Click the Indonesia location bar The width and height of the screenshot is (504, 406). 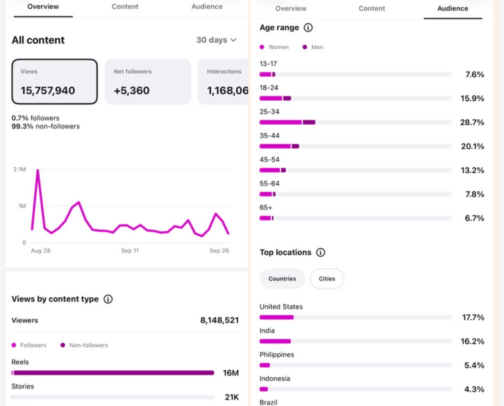click(x=355, y=389)
